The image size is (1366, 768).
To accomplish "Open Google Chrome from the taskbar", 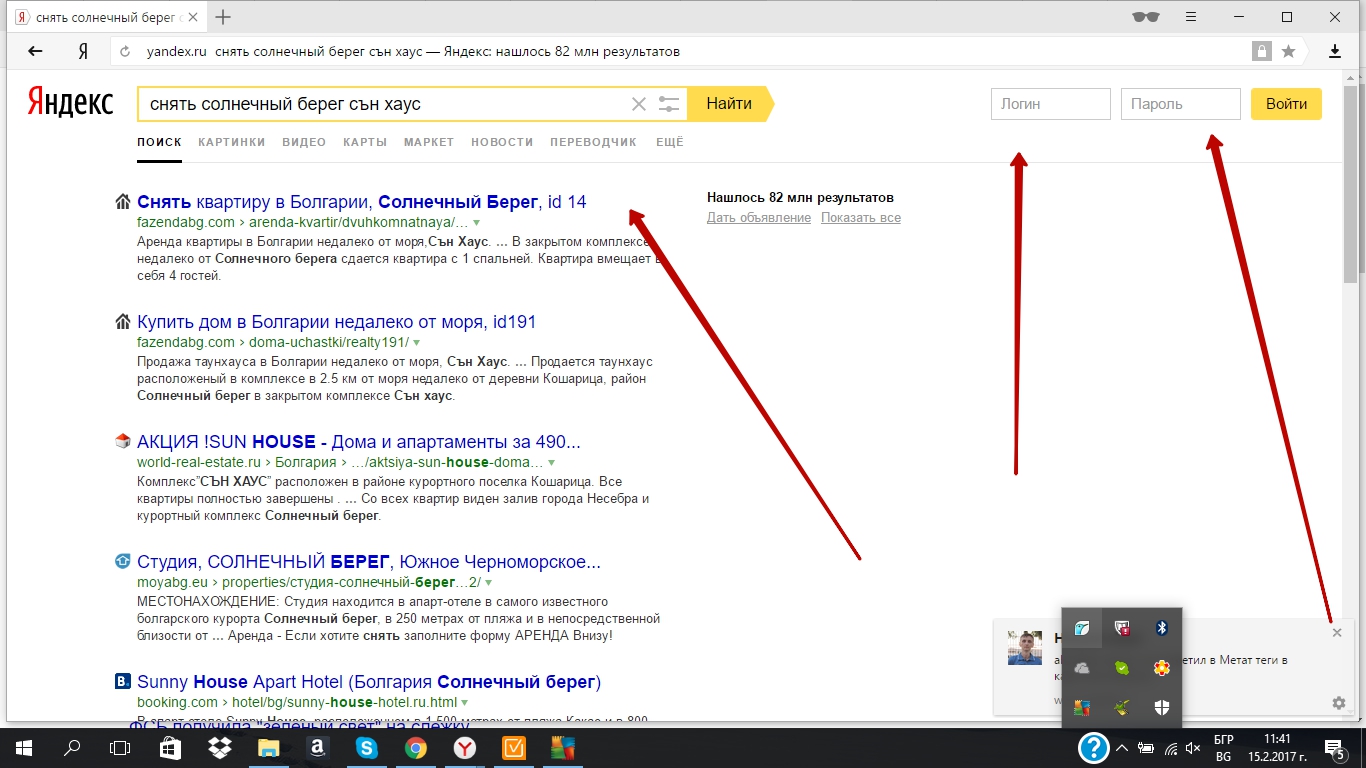I will click(416, 747).
